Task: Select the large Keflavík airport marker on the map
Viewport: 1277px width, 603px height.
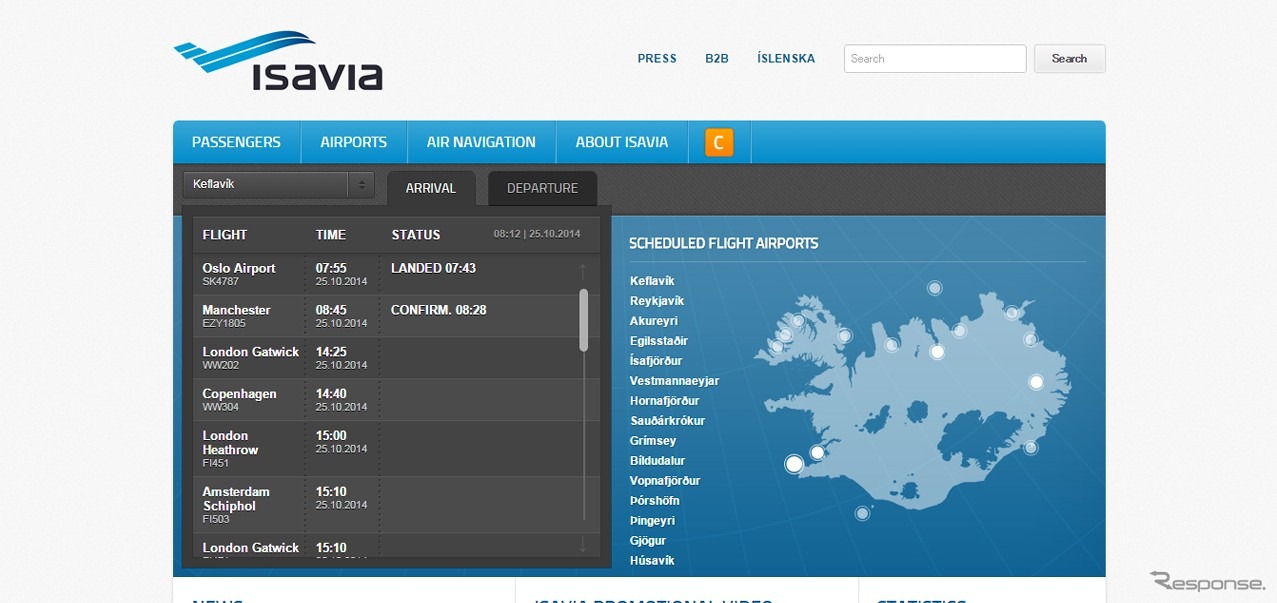Action: pos(794,464)
